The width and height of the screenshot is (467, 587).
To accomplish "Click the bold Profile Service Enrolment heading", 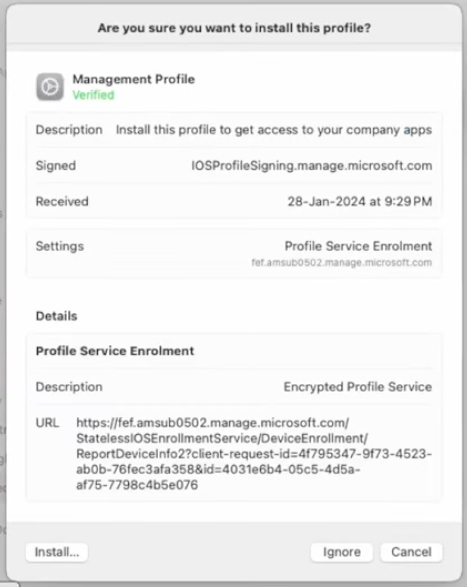I will pos(115,351).
